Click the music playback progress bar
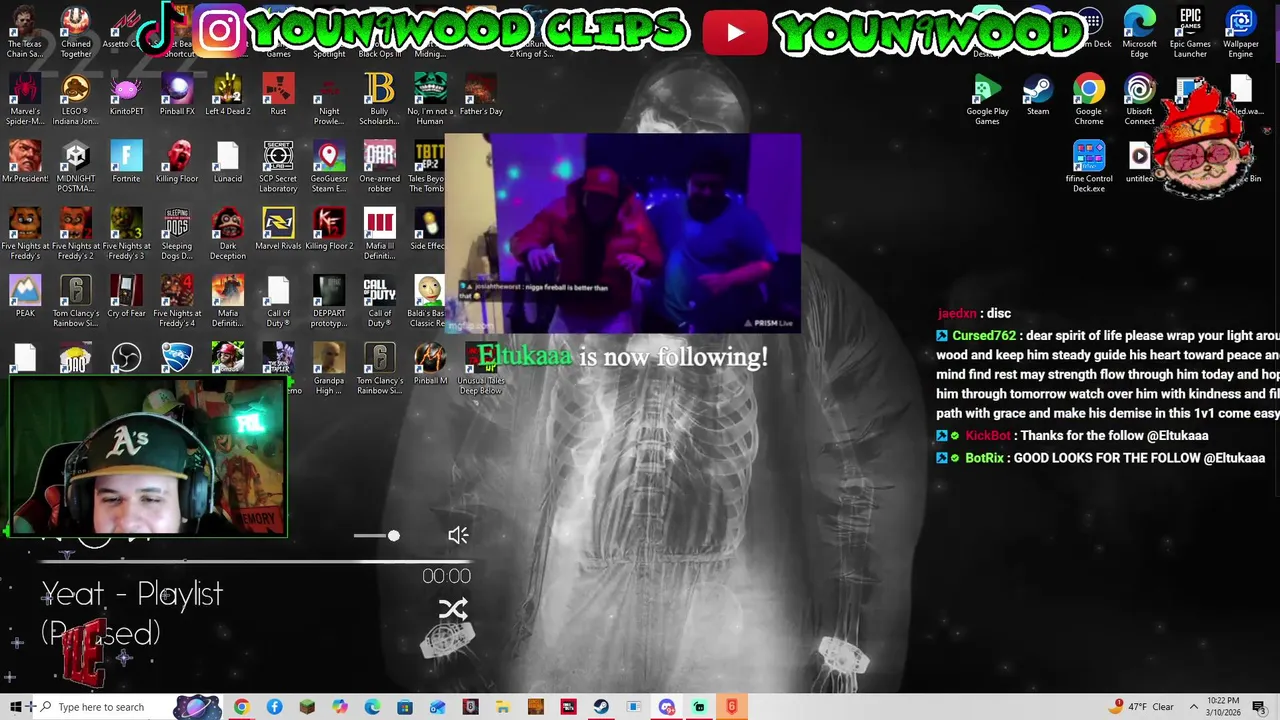Viewport: 1280px width, 720px height. 255,561
